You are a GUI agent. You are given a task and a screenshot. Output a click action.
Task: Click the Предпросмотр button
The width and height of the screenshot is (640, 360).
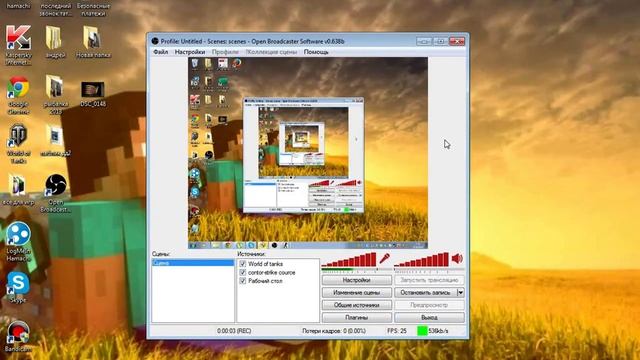tap(429, 305)
